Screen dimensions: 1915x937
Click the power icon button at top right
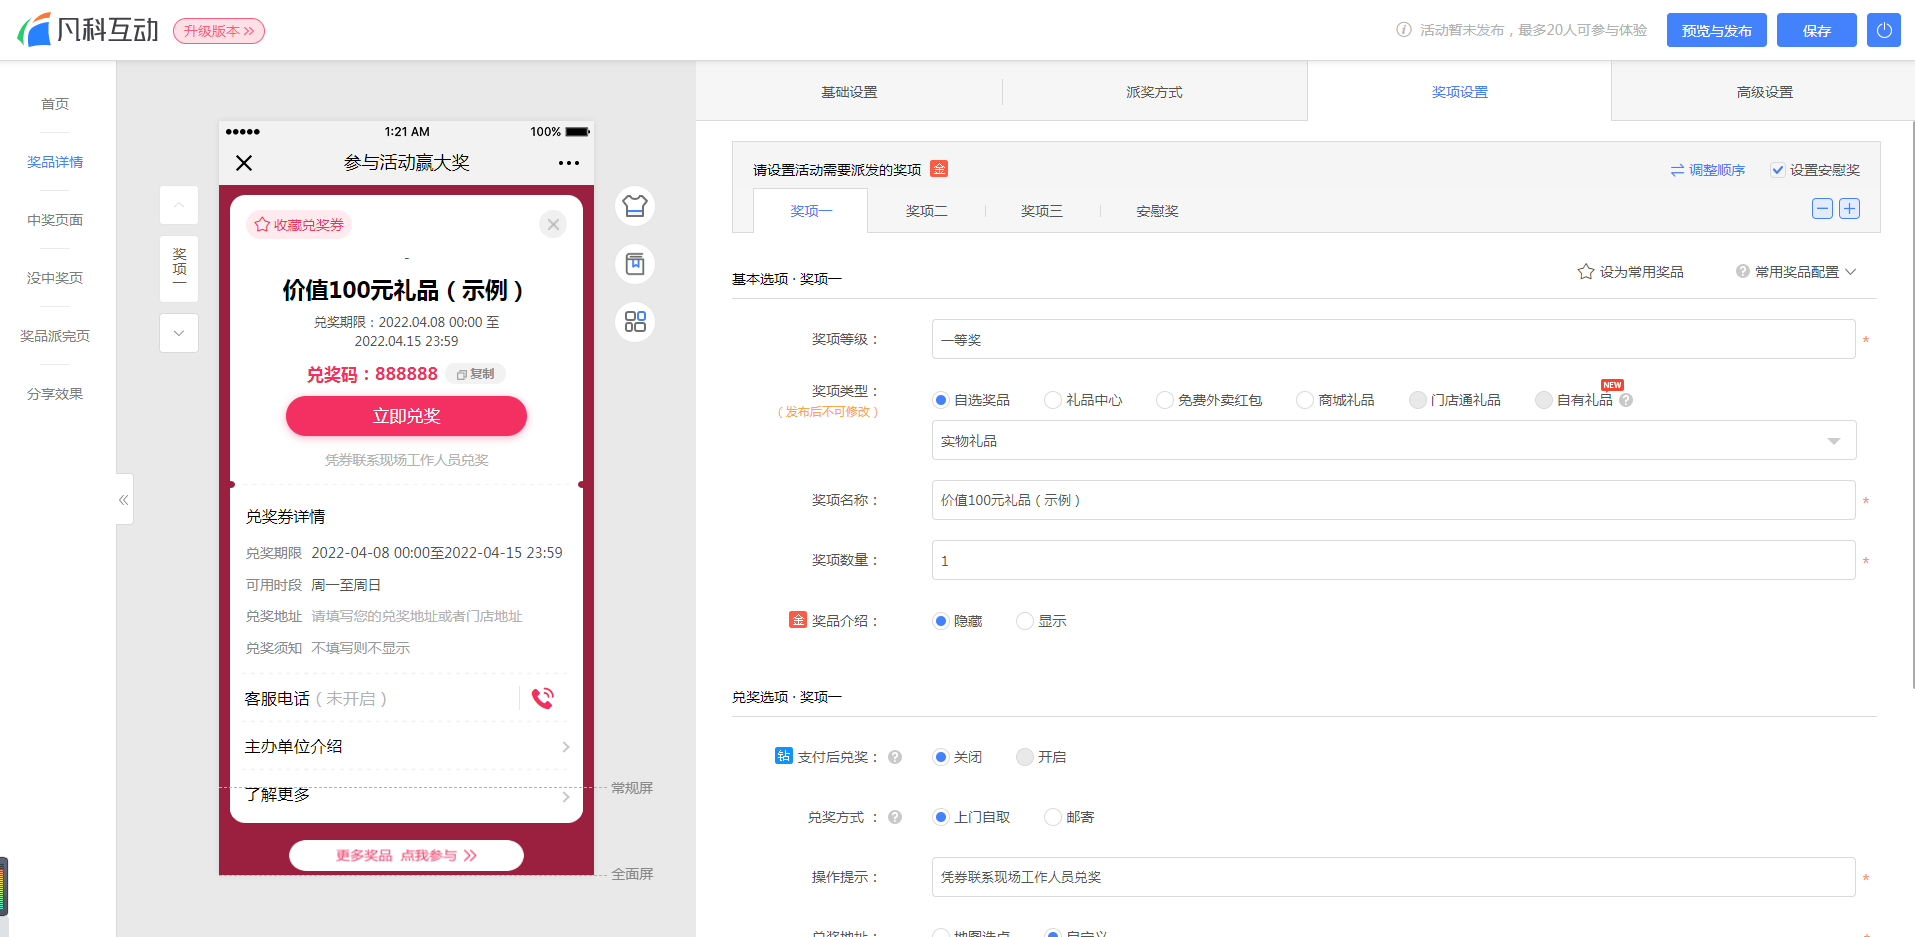tap(1884, 30)
